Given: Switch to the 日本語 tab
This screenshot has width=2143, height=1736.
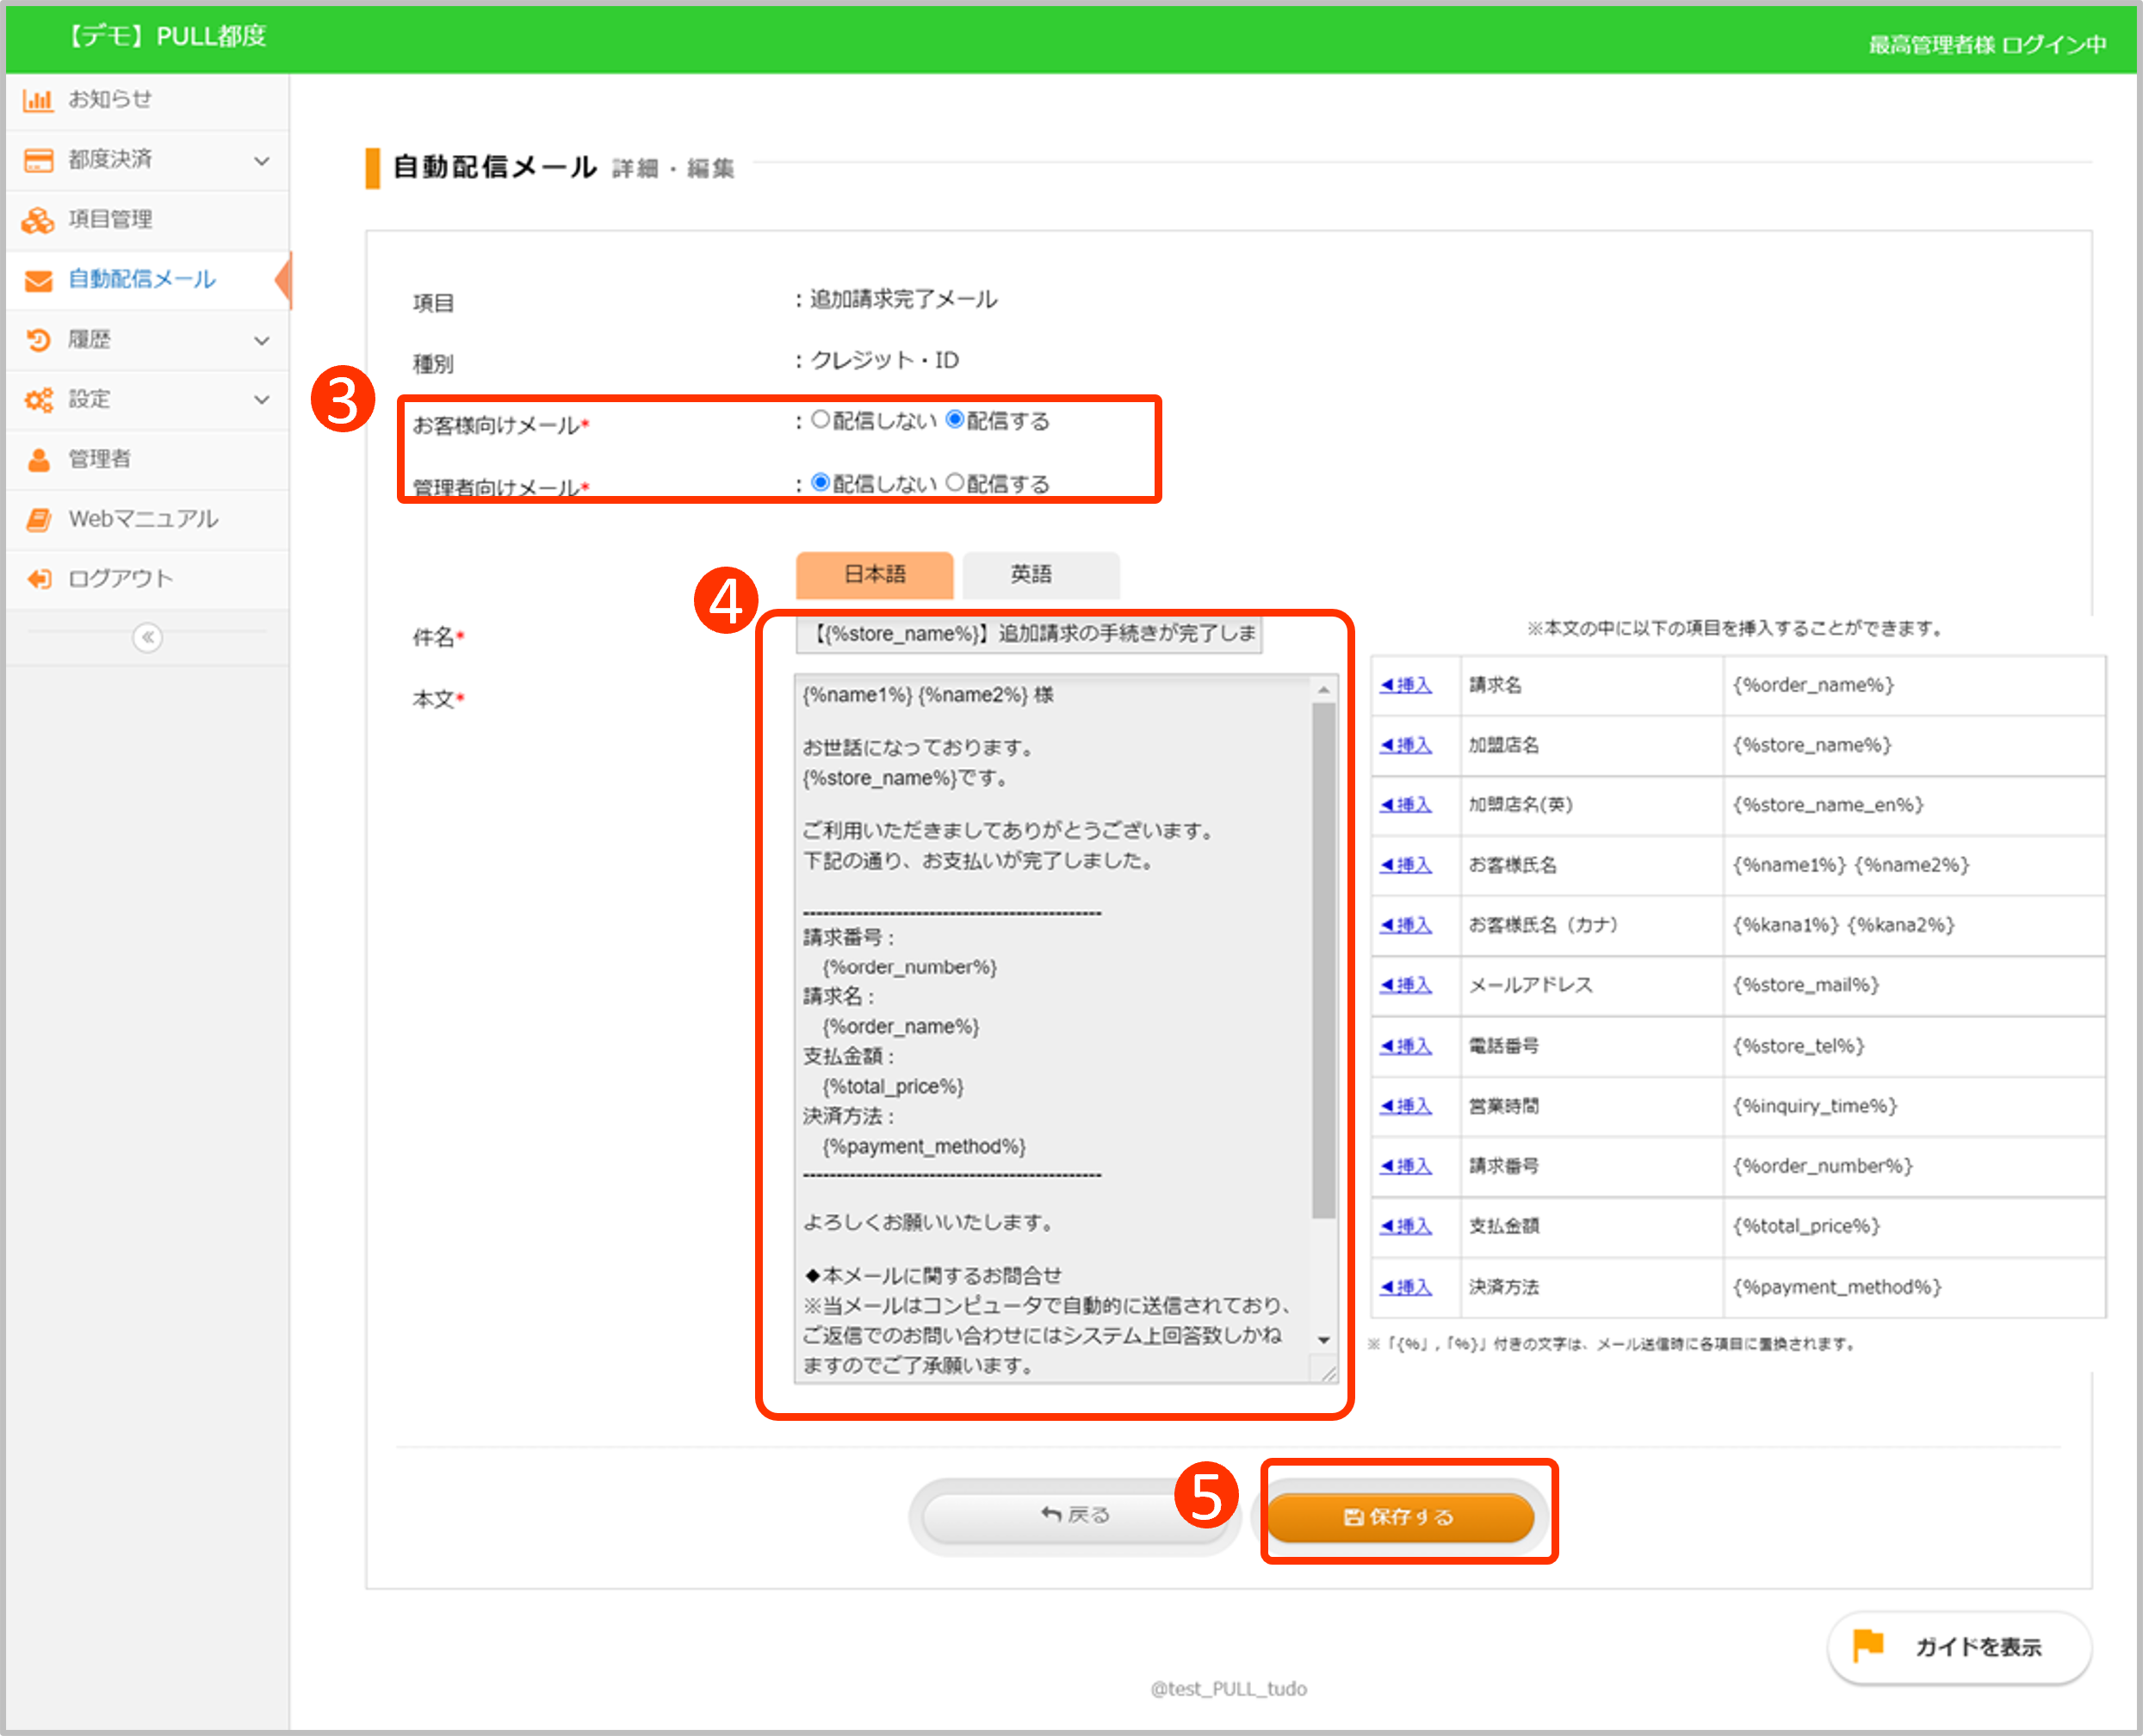Looking at the screenshot, I should [874, 574].
